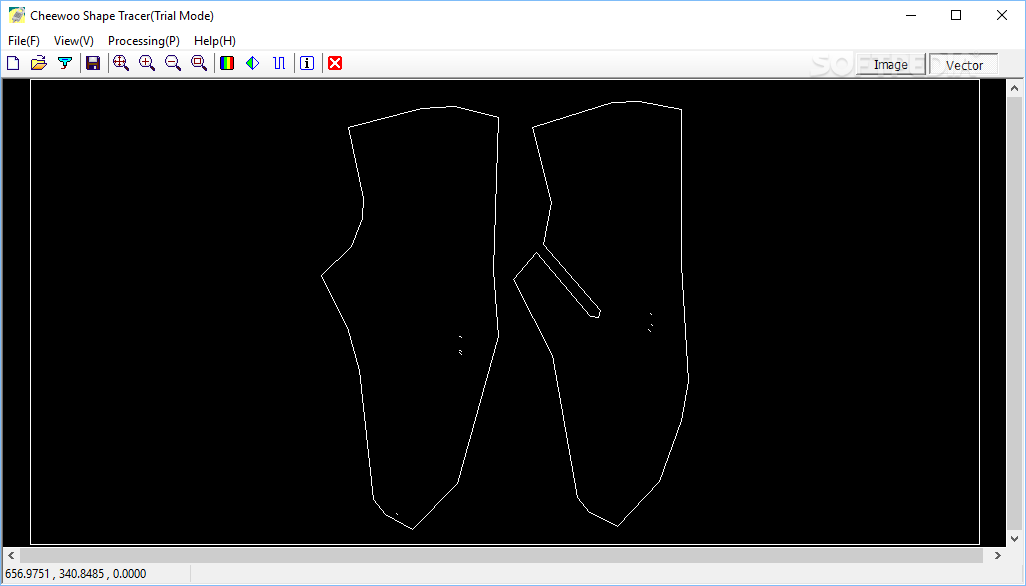Click the funnel filter toolbar icon
Viewport: 1026px width, 586px height.
(65, 63)
